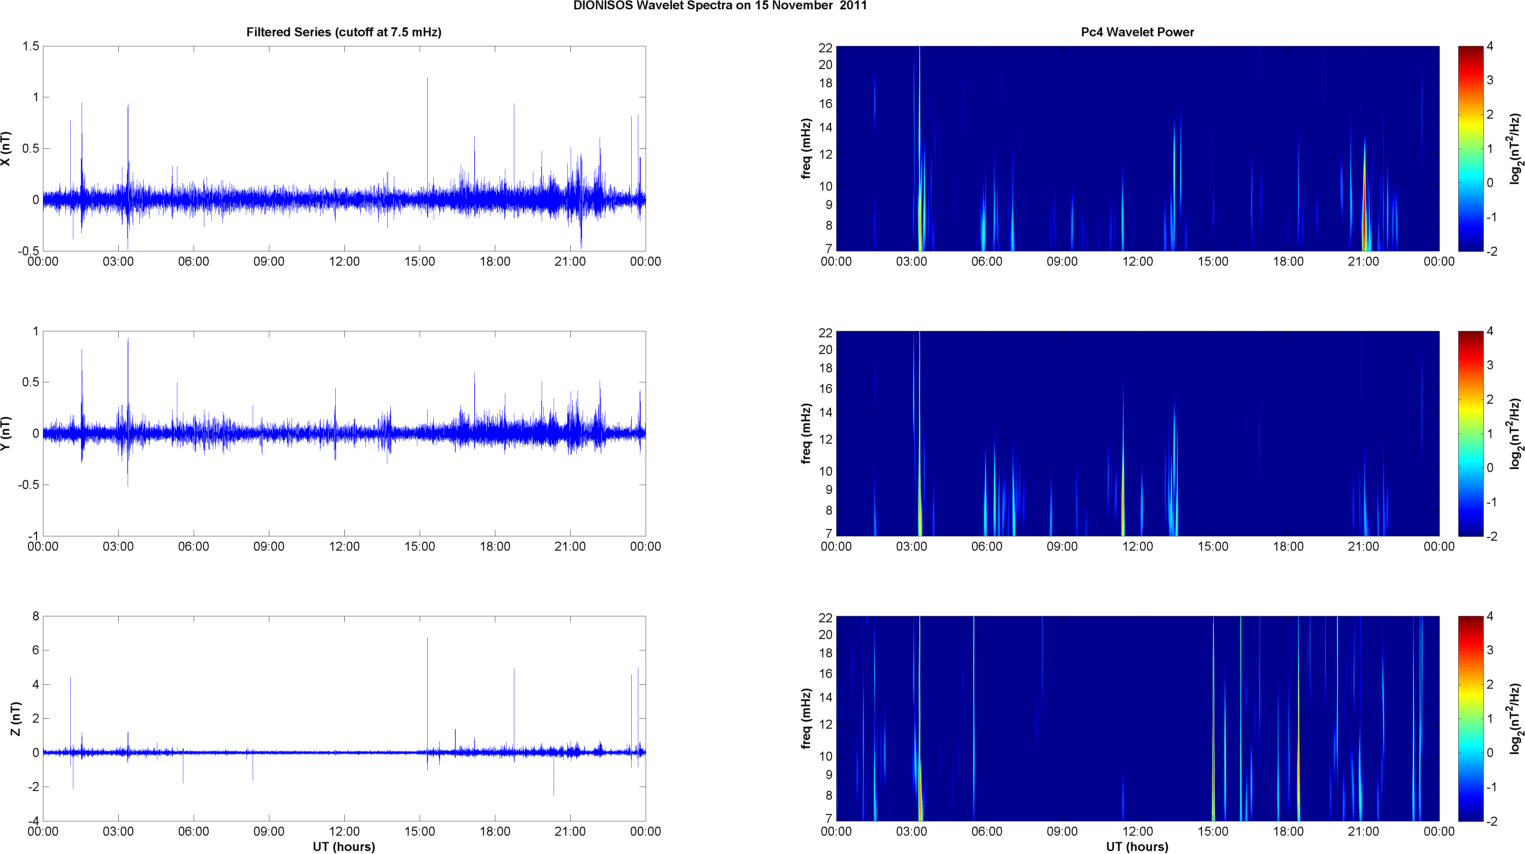
Task: Select the Z component wavelet spectrogram
Action: pyautogui.click(x=1137, y=718)
